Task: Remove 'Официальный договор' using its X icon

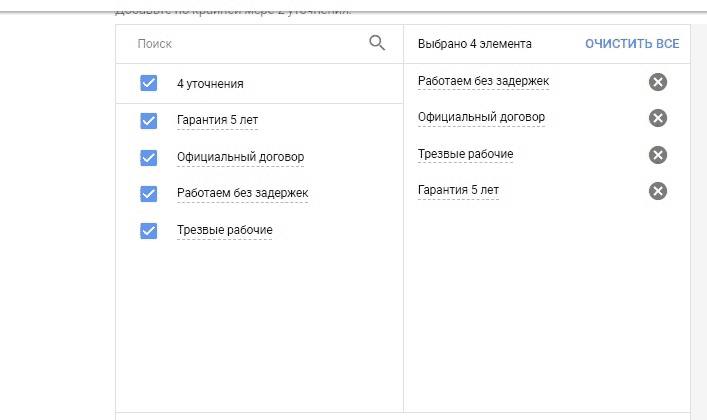Action: 658,118
